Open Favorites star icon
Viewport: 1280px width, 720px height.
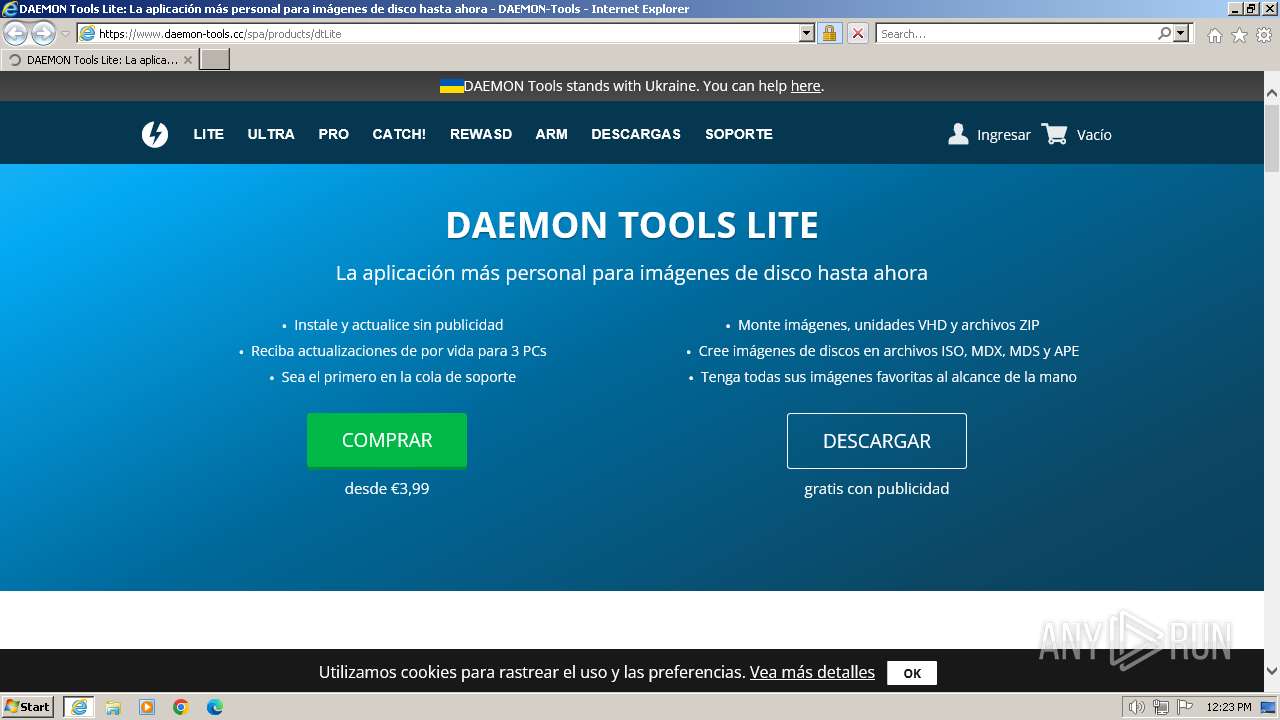(x=1239, y=35)
